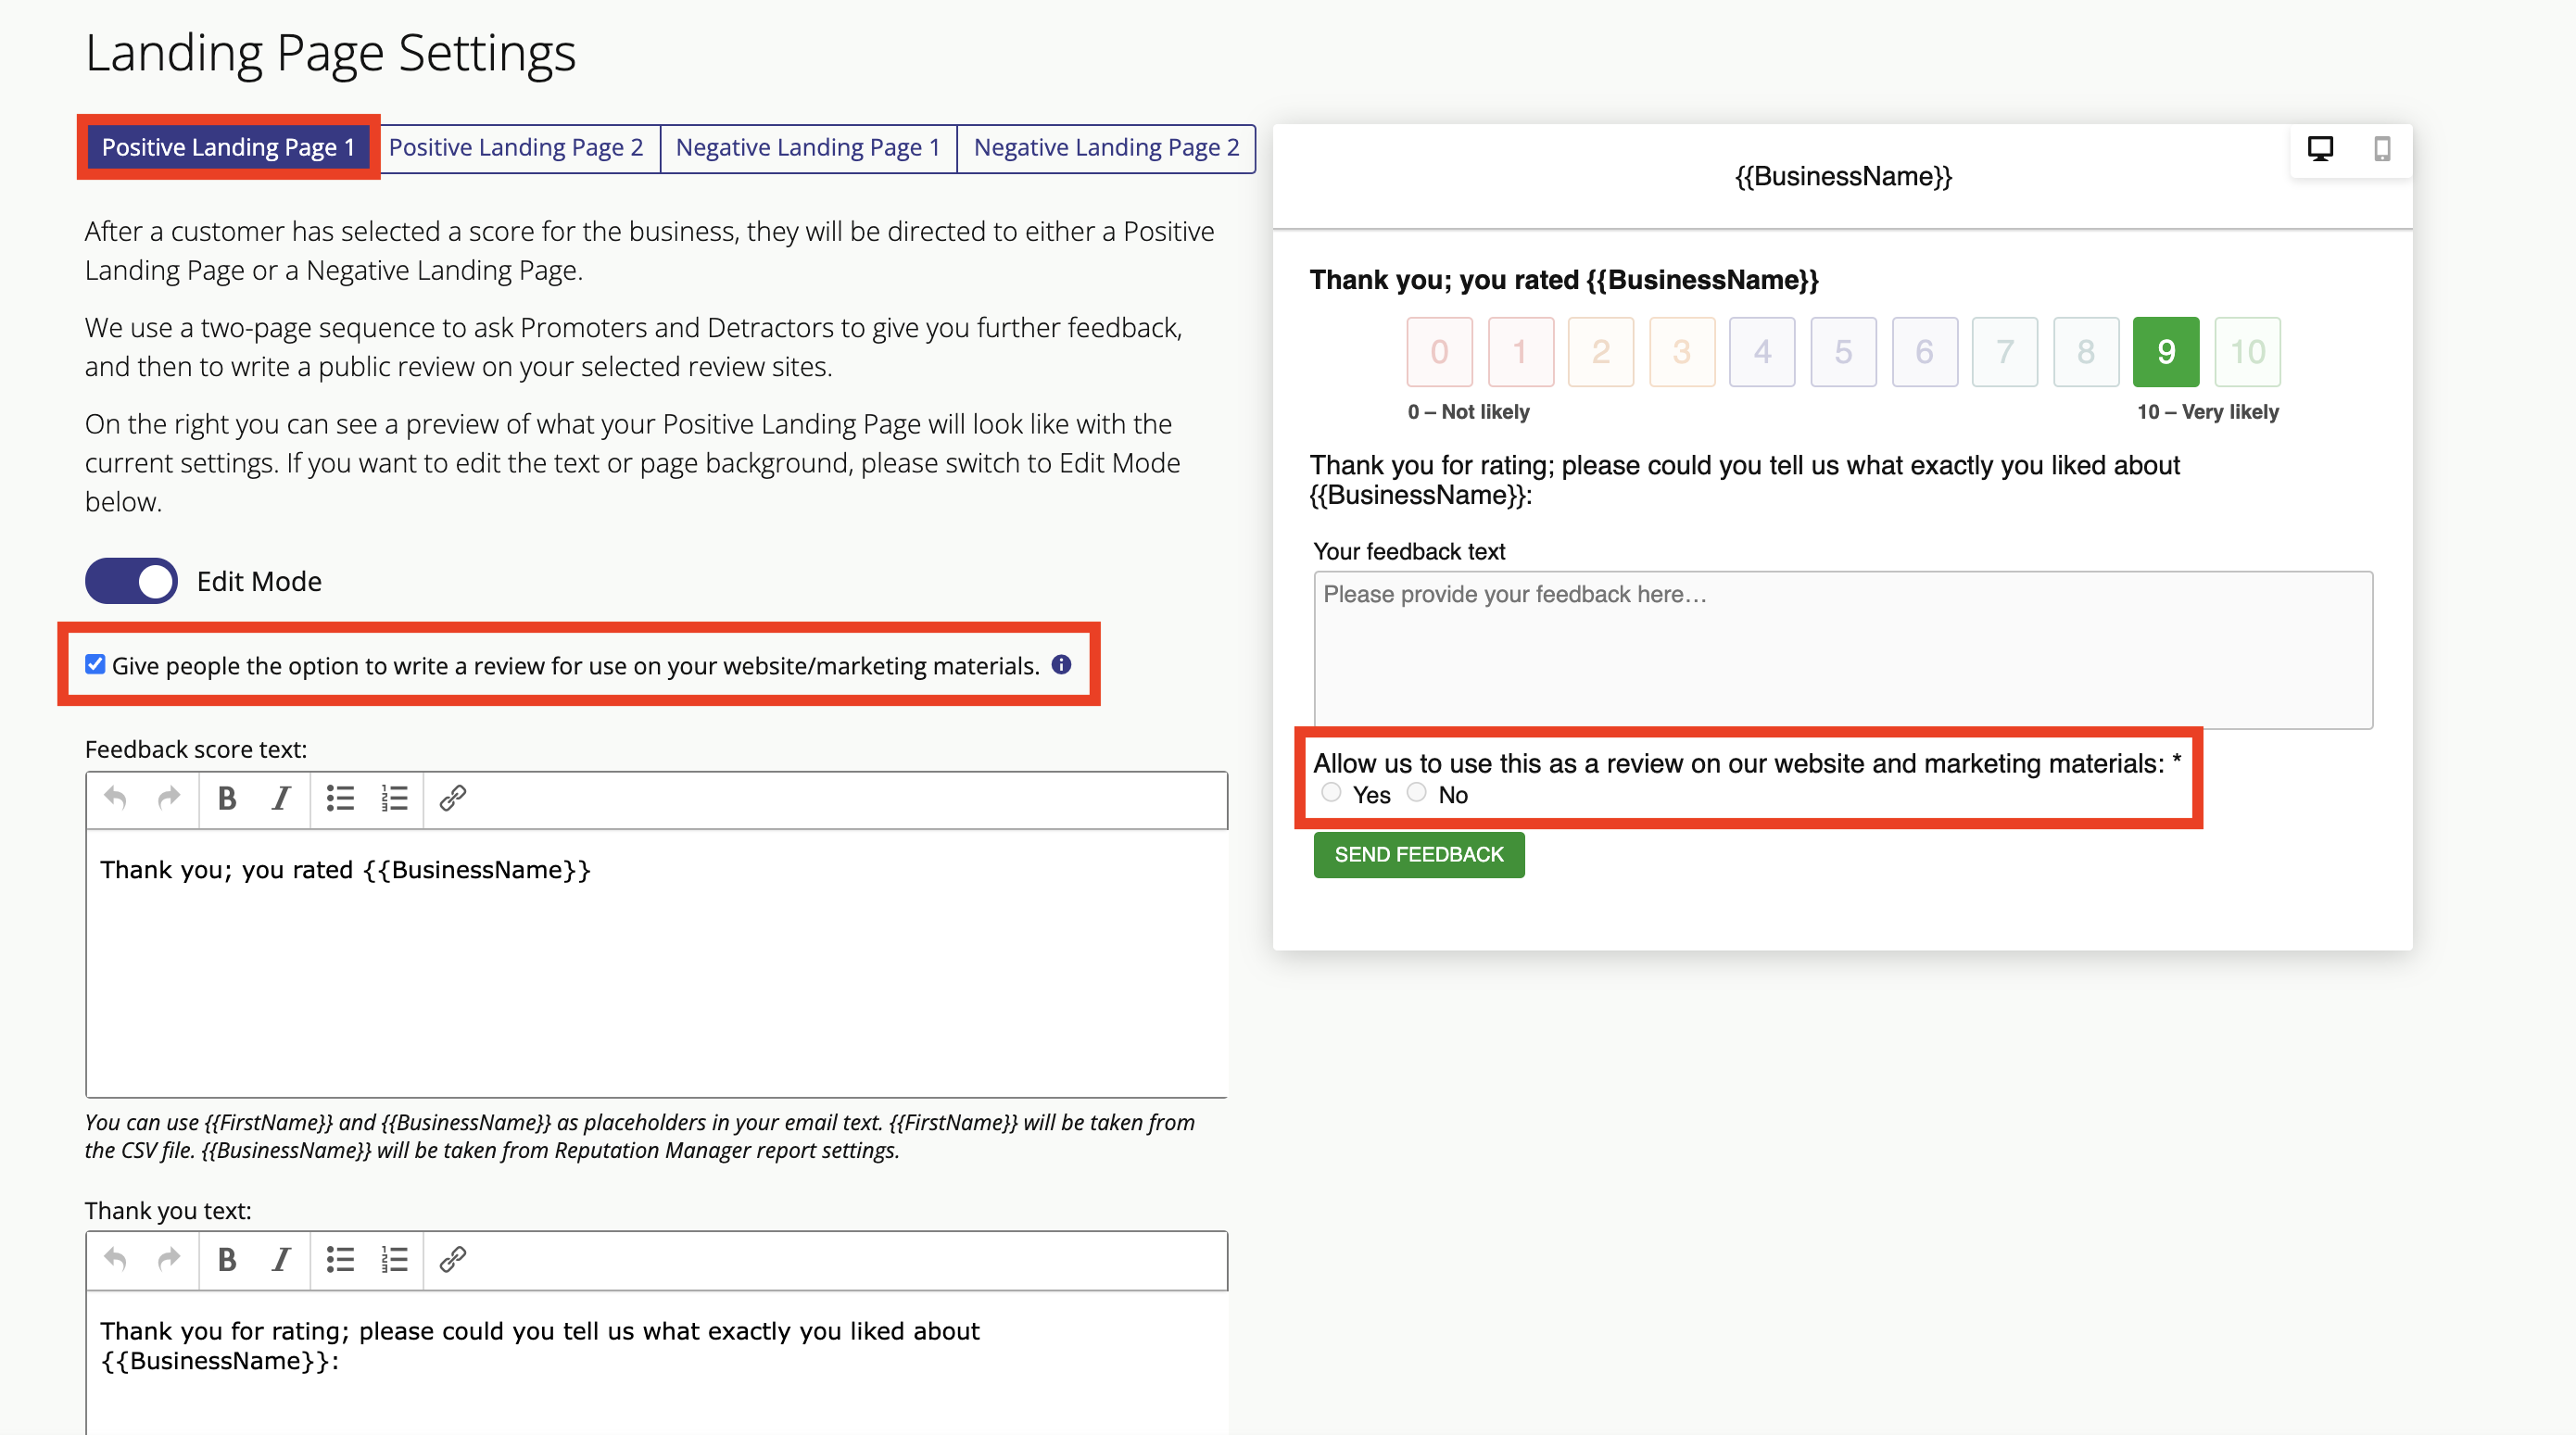Click the 'Your feedback text' label

coord(1409,551)
